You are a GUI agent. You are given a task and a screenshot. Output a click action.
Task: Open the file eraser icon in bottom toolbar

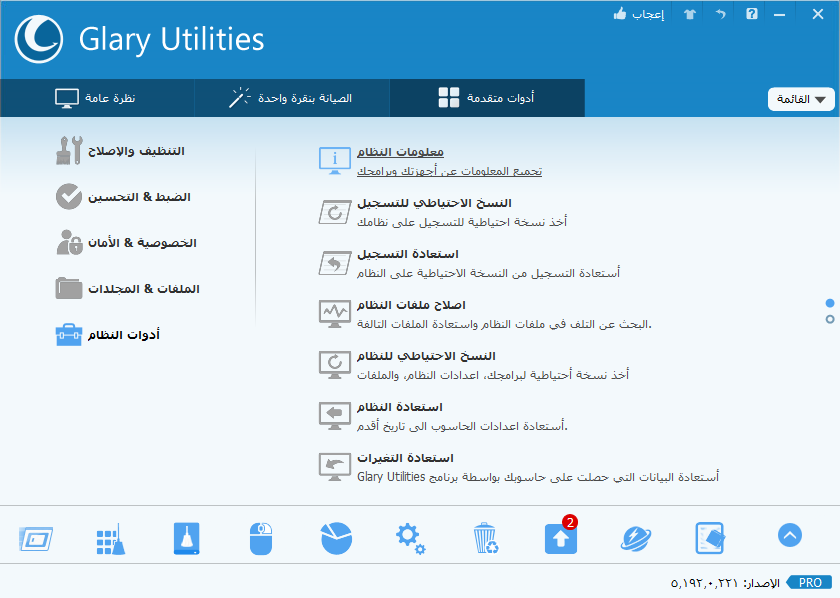point(710,538)
